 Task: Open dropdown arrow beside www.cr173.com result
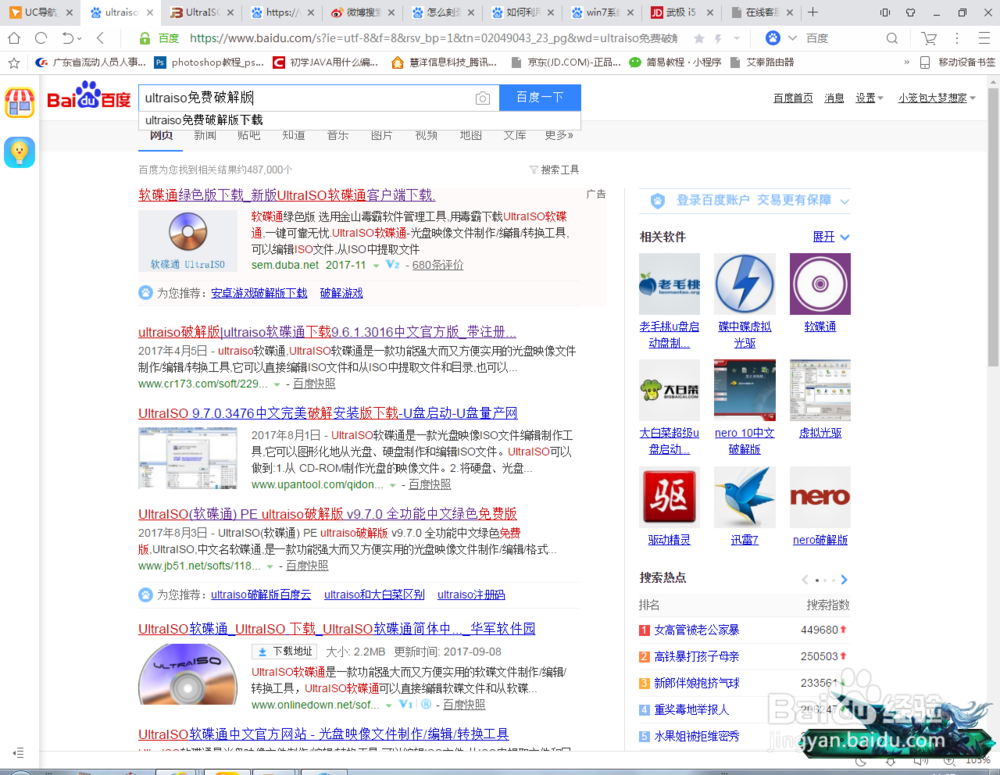click(277, 385)
